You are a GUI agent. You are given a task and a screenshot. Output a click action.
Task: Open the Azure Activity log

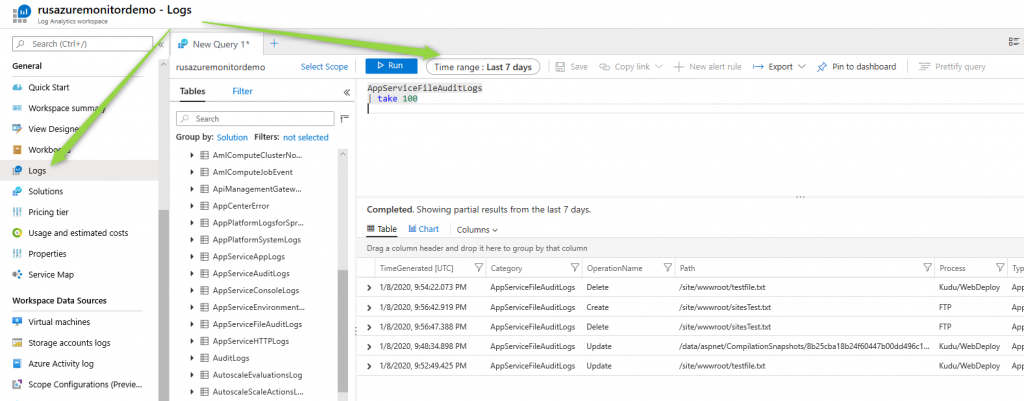point(61,364)
